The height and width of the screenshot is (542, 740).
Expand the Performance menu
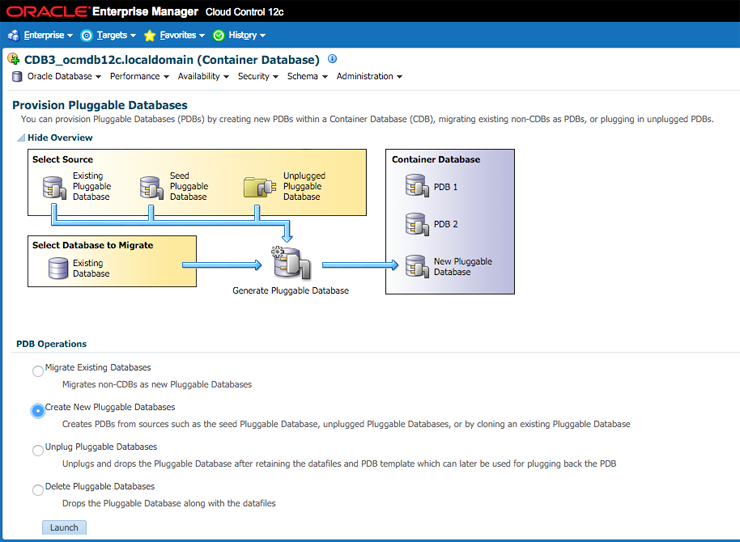pyautogui.click(x=139, y=76)
